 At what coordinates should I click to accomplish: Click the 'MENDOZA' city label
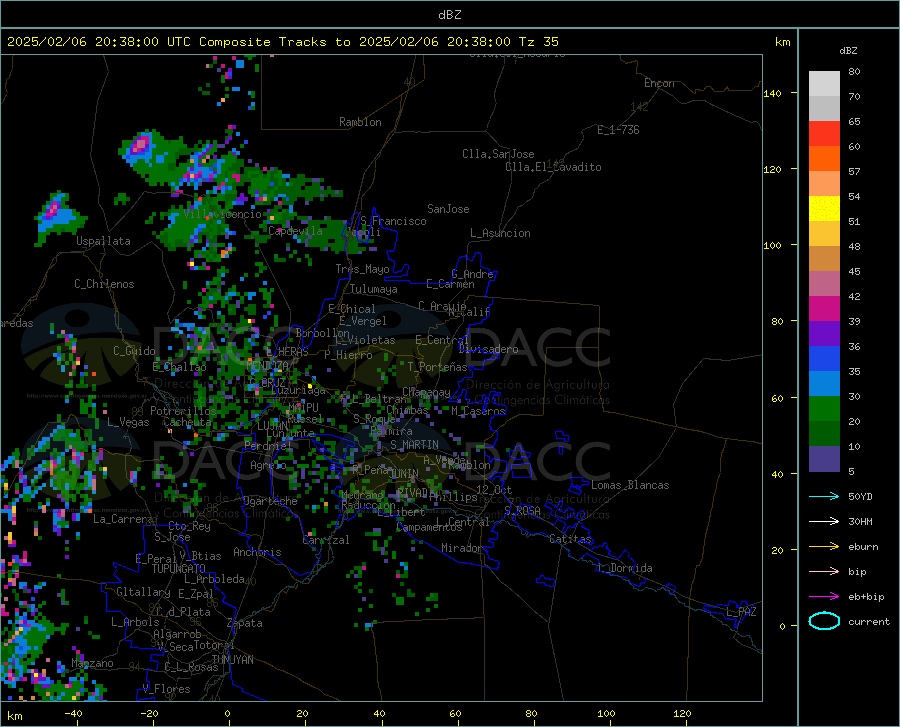pos(266,365)
